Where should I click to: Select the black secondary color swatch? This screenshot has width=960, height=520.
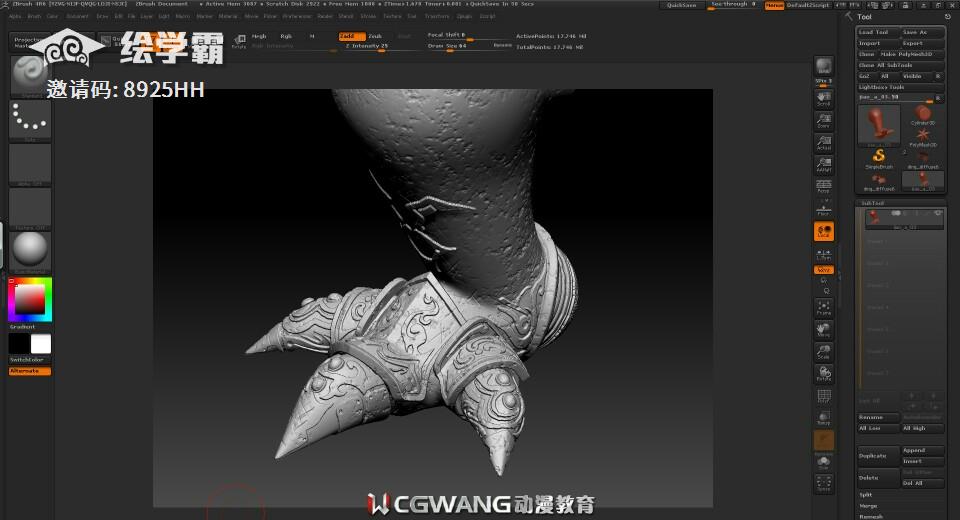[x=20, y=344]
